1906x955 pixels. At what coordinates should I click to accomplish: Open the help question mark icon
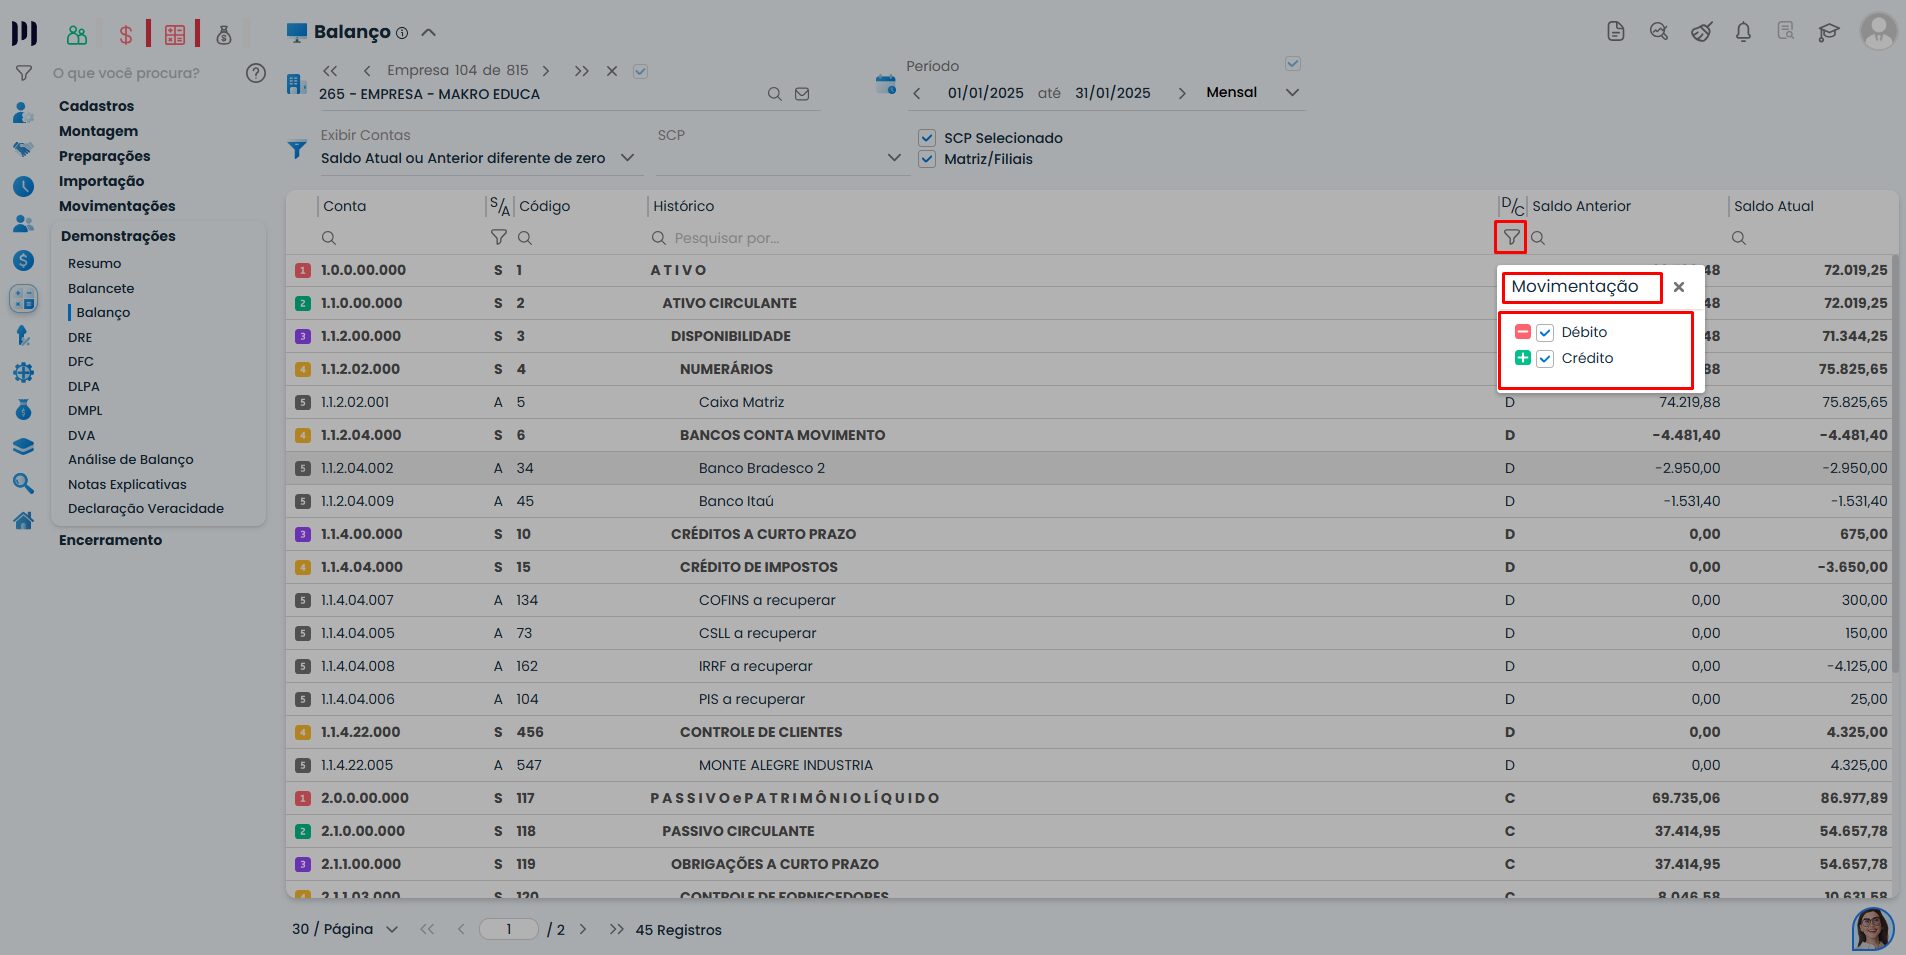(x=256, y=73)
